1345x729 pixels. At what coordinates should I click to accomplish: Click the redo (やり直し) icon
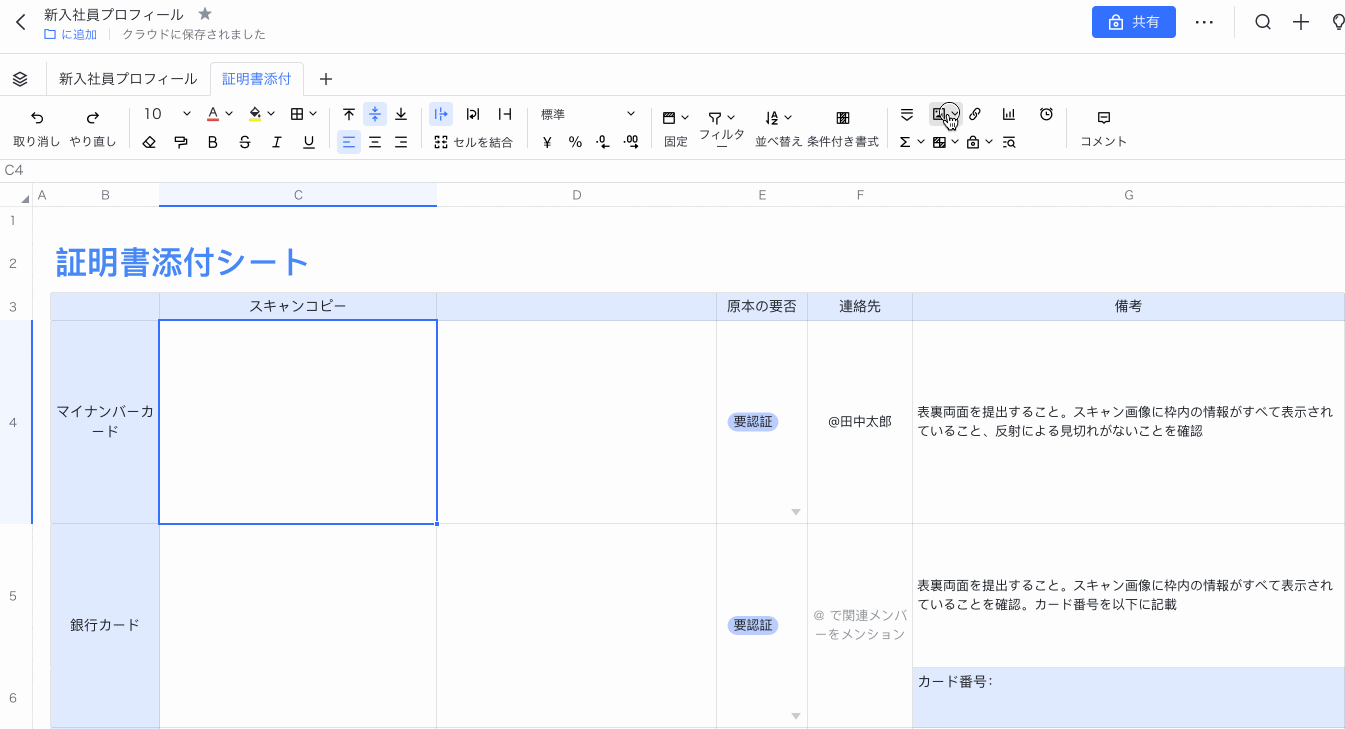point(93,117)
